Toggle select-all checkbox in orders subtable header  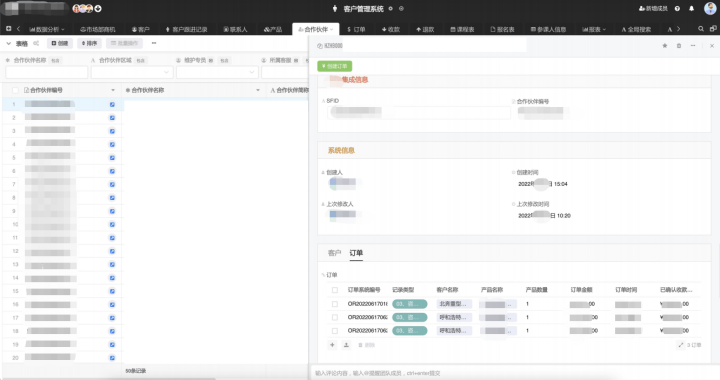335,290
